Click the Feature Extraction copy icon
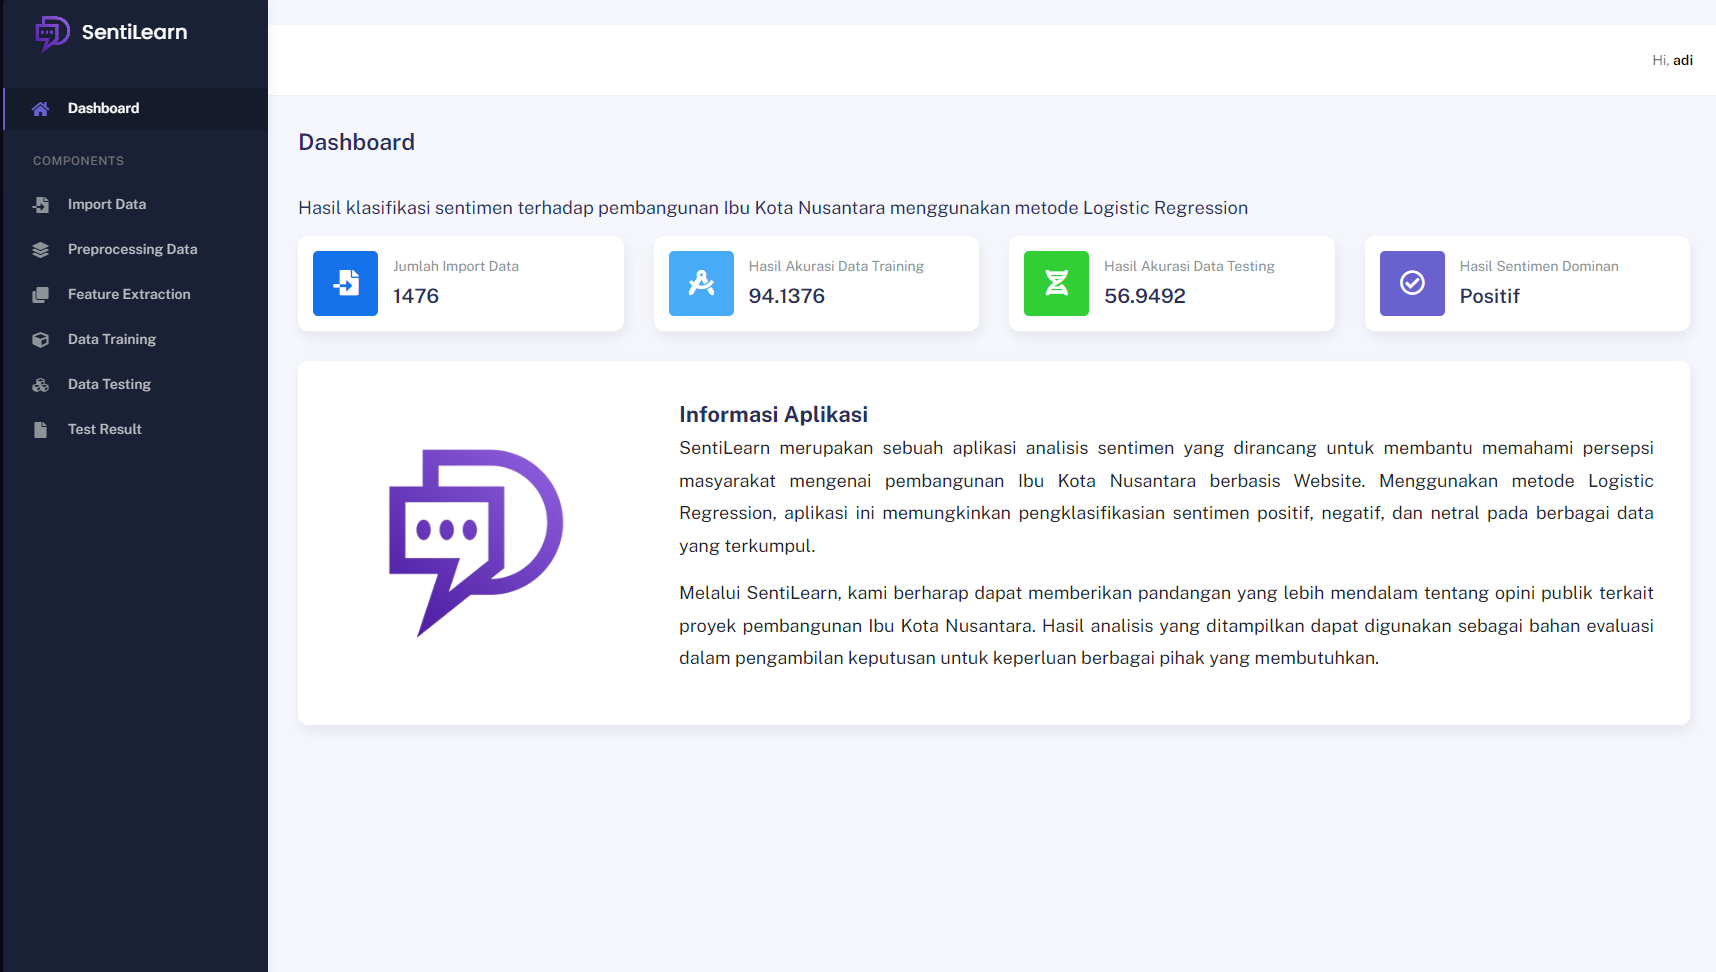 coord(40,295)
